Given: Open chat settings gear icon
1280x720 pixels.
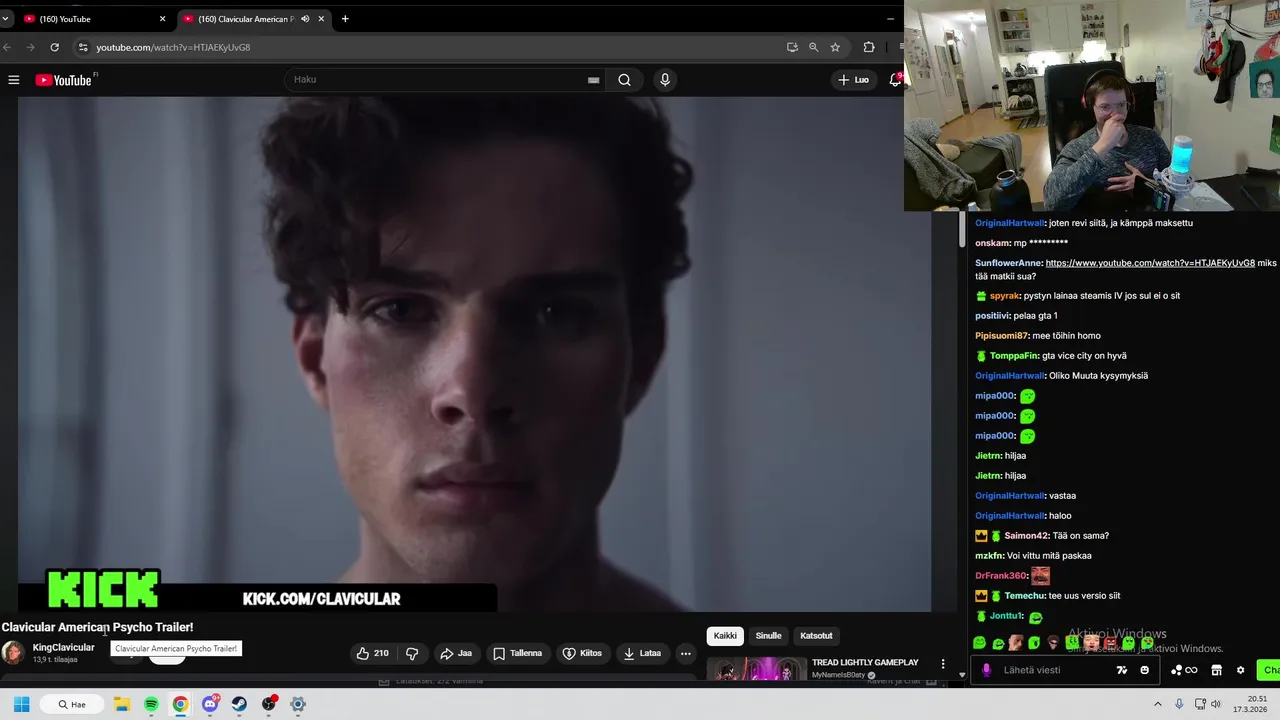Looking at the screenshot, I should 1241,670.
